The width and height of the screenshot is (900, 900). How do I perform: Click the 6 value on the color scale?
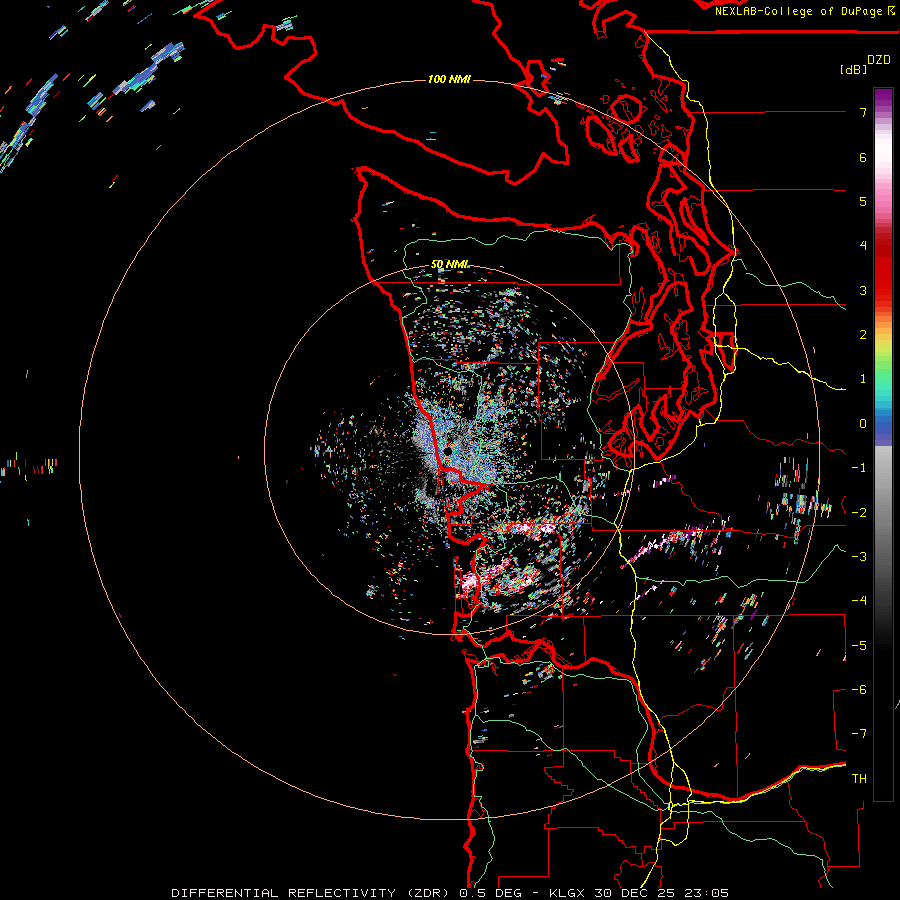tap(863, 157)
